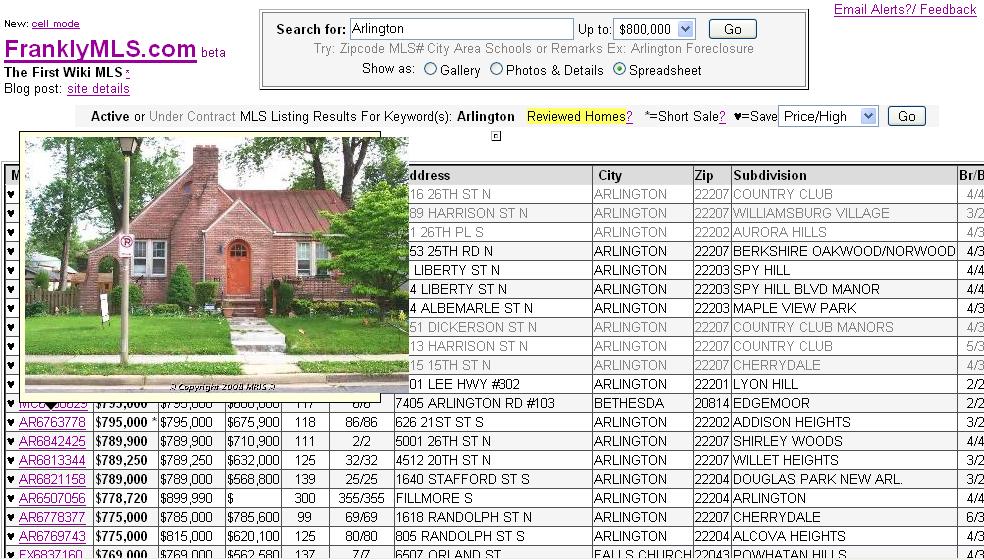Click the $778,720 bold price cell

pyautogui.click(x=121, y=498)
